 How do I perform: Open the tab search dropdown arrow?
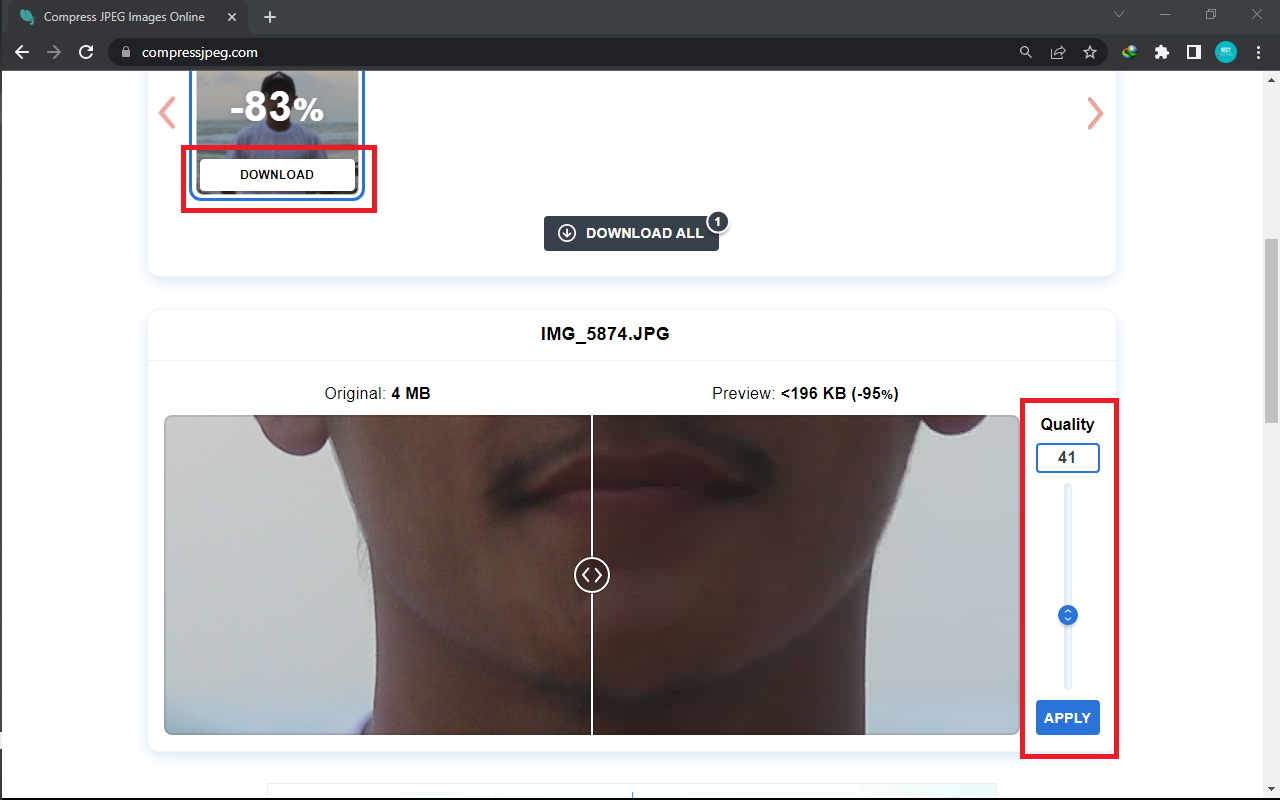(1119, 14)
